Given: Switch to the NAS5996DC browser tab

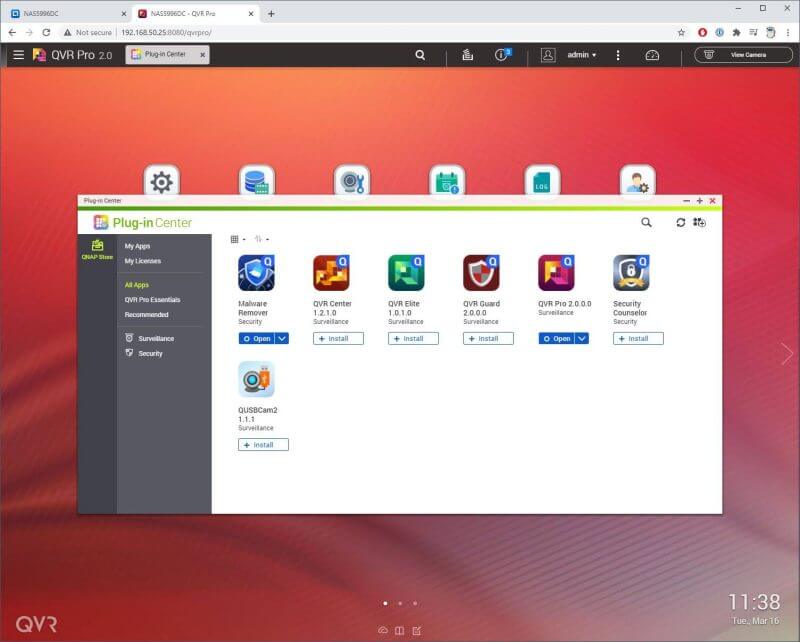Looking at the screenshot, I should pyautogui.click(x=68, y=14).
